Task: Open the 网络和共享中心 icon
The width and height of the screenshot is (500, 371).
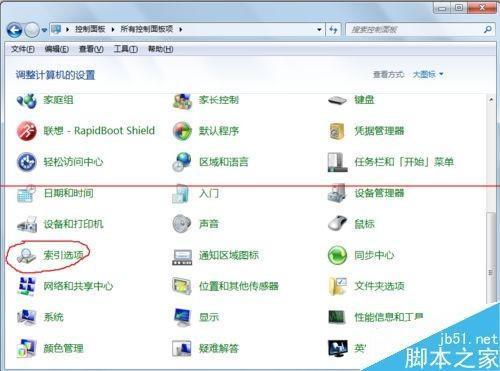Action: (x=27, y=286)
